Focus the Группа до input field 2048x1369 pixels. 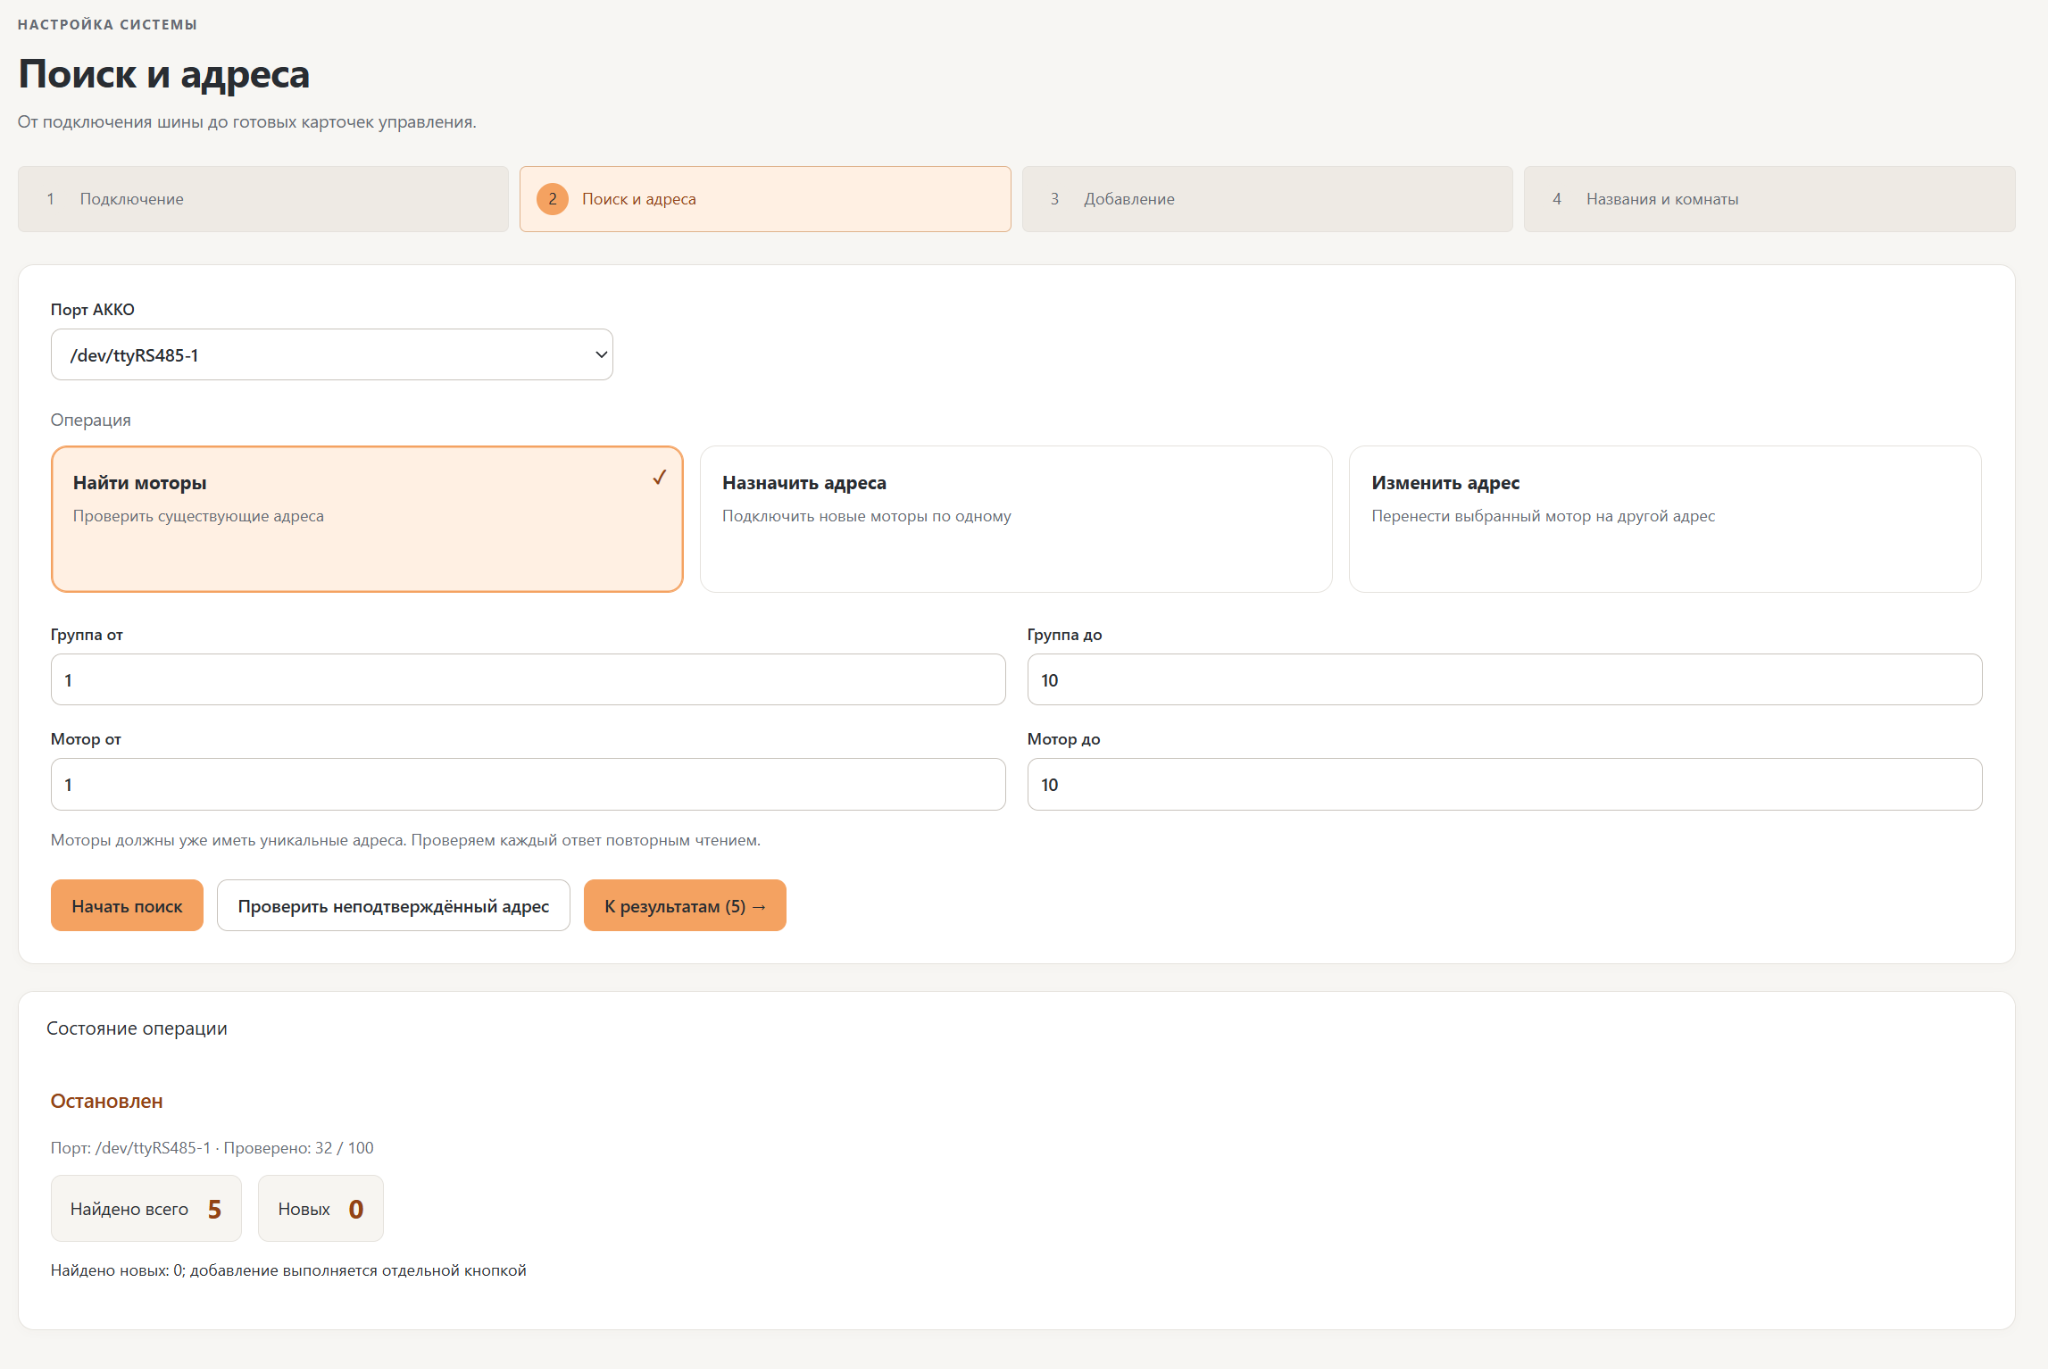click(x=1504, y=680)
